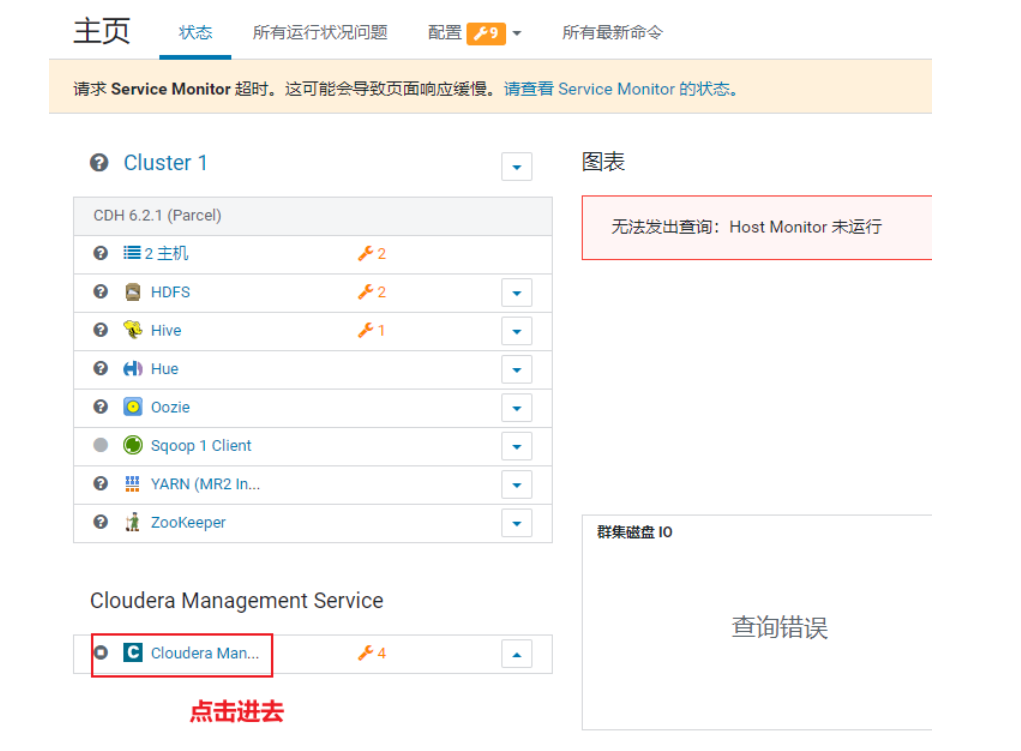Click Cluster 1 unknown health status icon
The height and width of the screenshot is (751, 1021).
(99, 162)
